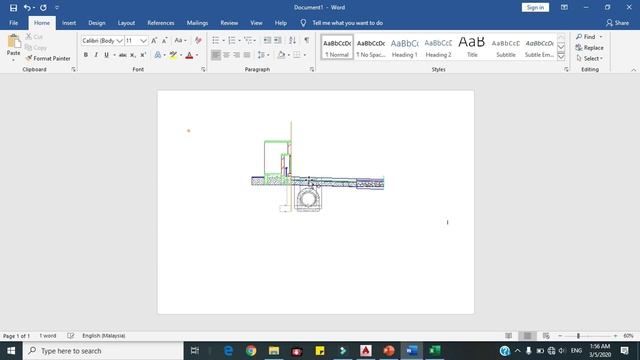This screenshot has height=360, width=640.
Task: Switch to the Design tab
Action: tap(97, 23)
